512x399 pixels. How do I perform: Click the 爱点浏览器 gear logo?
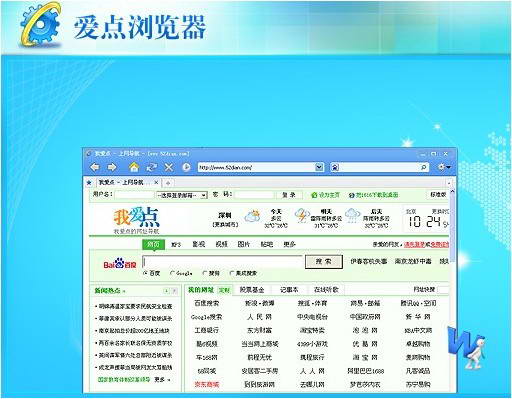40,25
